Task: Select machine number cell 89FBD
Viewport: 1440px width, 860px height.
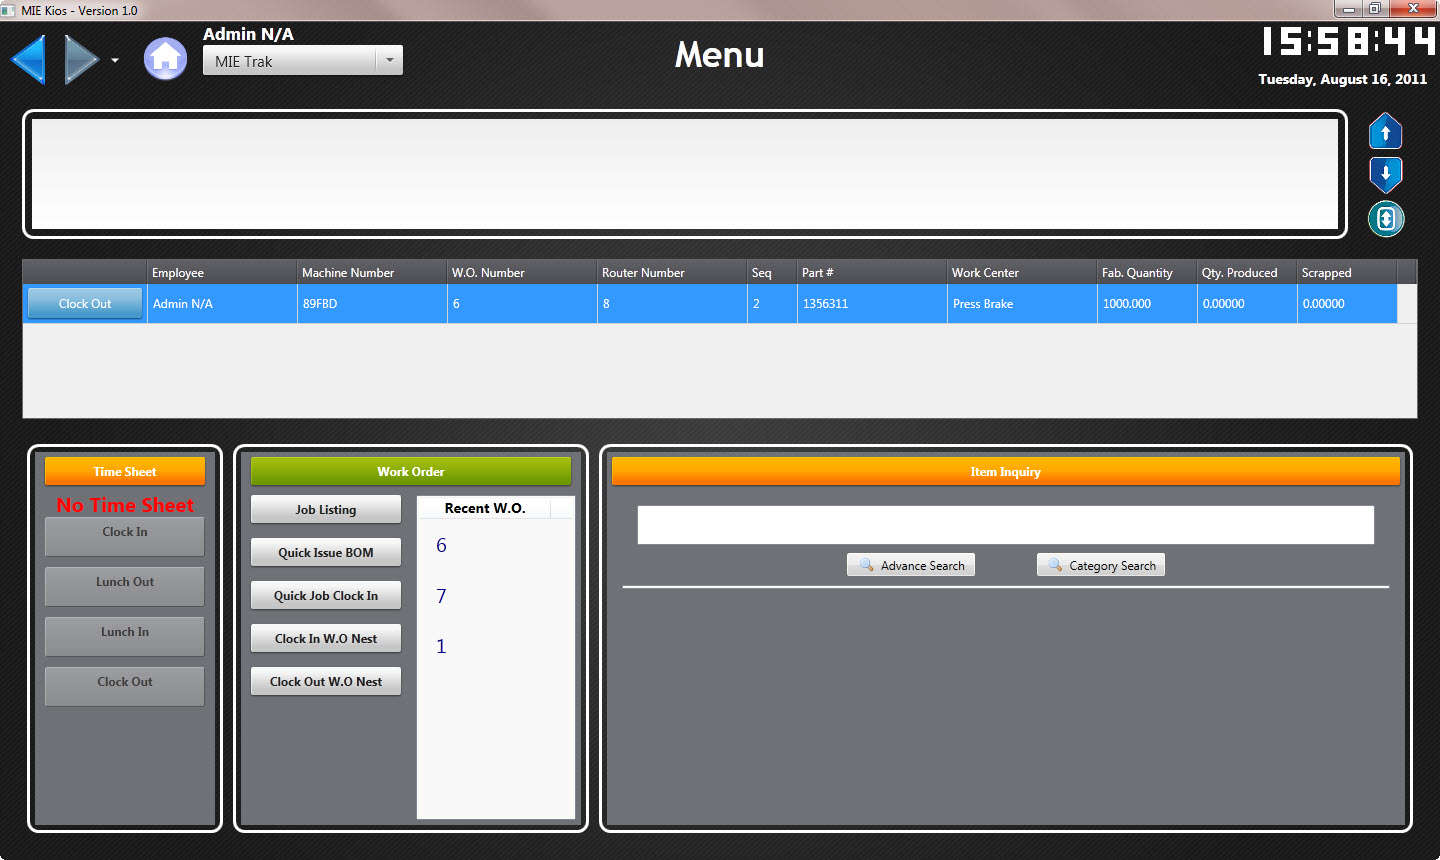Action: [372, 304]
